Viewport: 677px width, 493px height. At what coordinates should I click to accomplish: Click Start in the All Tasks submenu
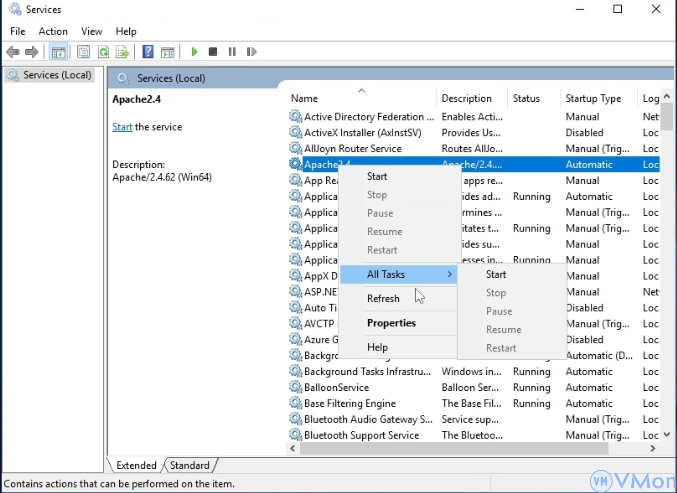[x=496, y=274]
